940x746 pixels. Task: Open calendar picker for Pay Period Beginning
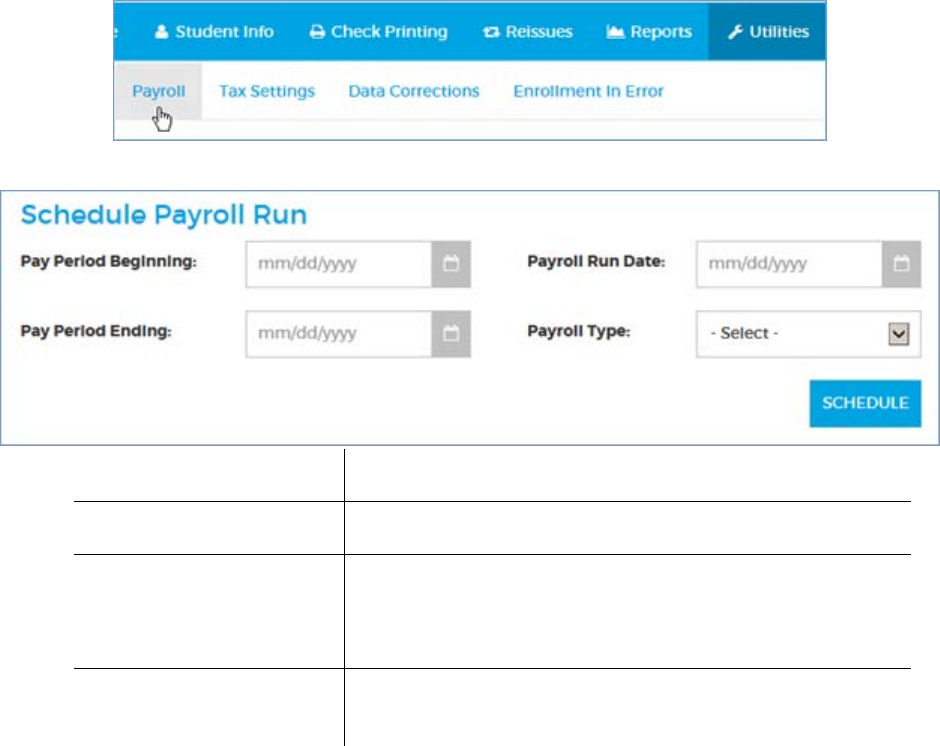pyautogui.click(x=451, y=264)
